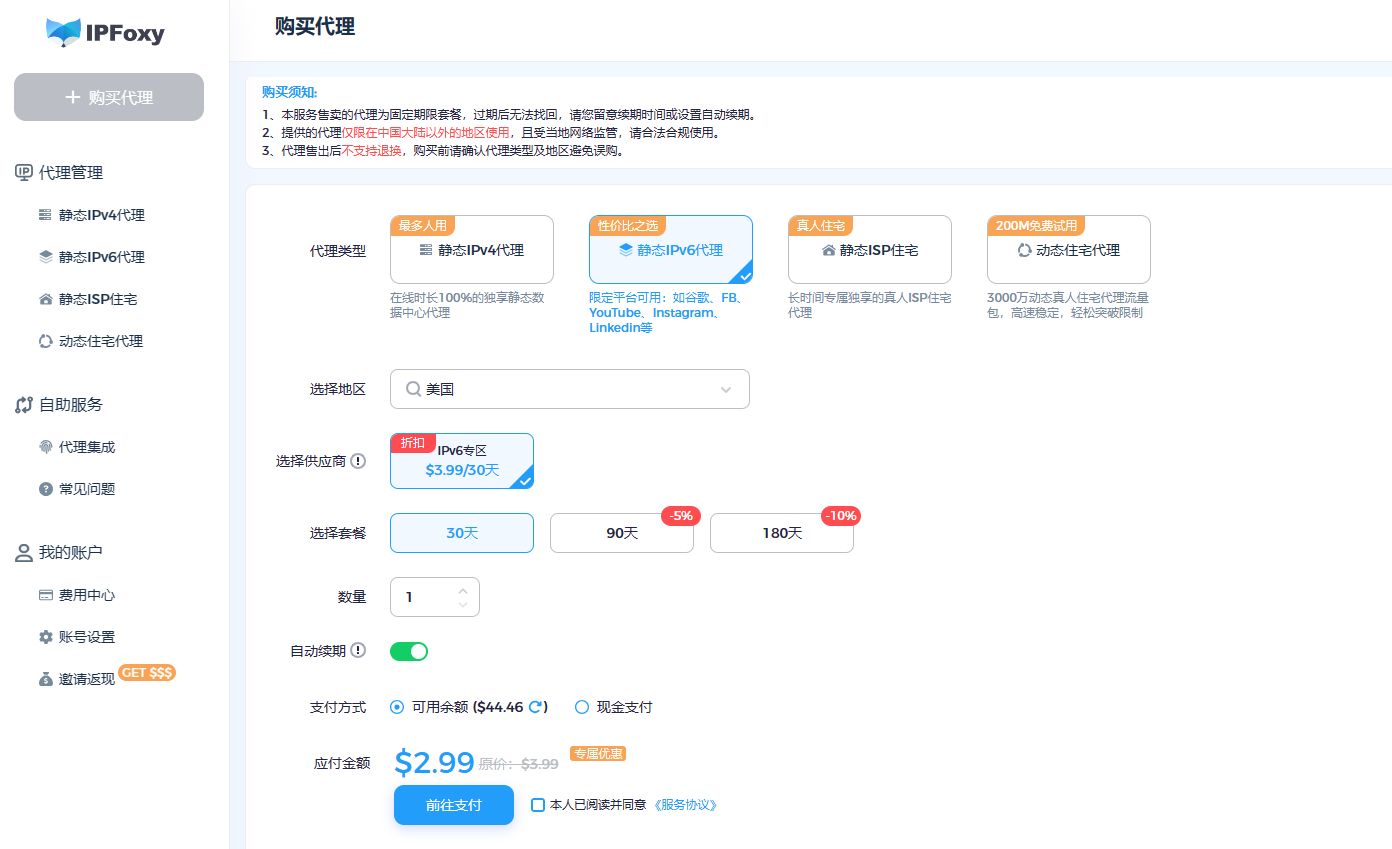
Task: Select the 静态IPv6代理 proxy type card
Action: coord(670,250)
